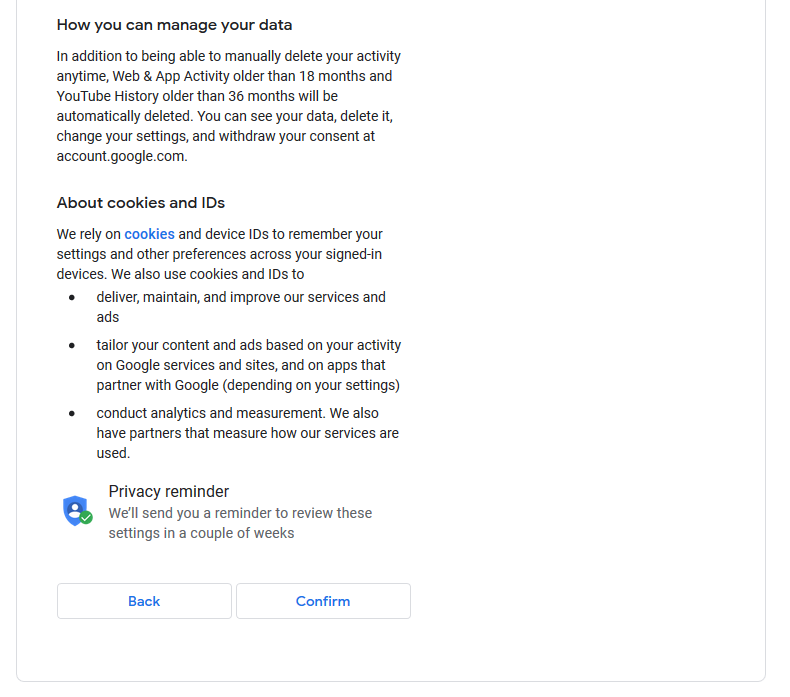The image size is (790, 697).
Task: Click the "We rely on" paragraph start
Action: [88, 234]
